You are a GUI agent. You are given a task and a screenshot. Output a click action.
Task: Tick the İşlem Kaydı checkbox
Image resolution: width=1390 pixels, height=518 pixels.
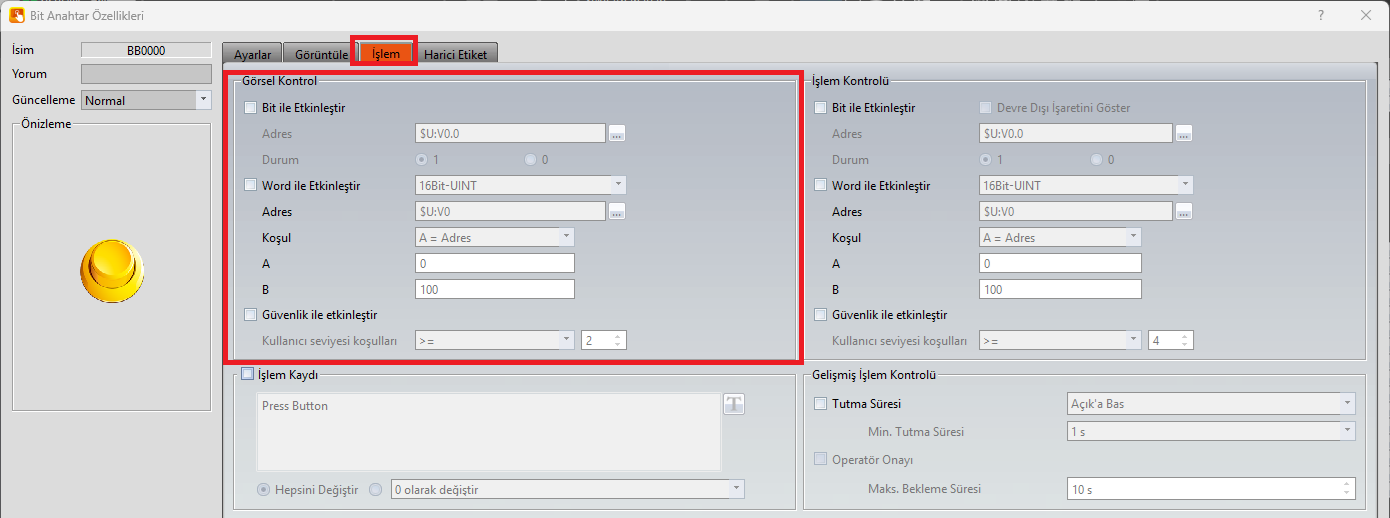pyautogui.click(x=248, y=374)
